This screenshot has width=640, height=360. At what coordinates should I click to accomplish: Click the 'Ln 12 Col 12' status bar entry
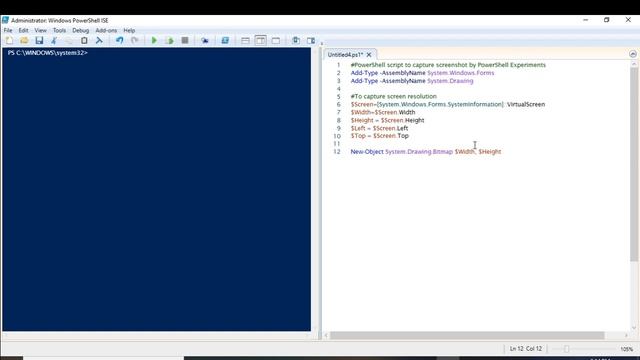coord(526,349)
